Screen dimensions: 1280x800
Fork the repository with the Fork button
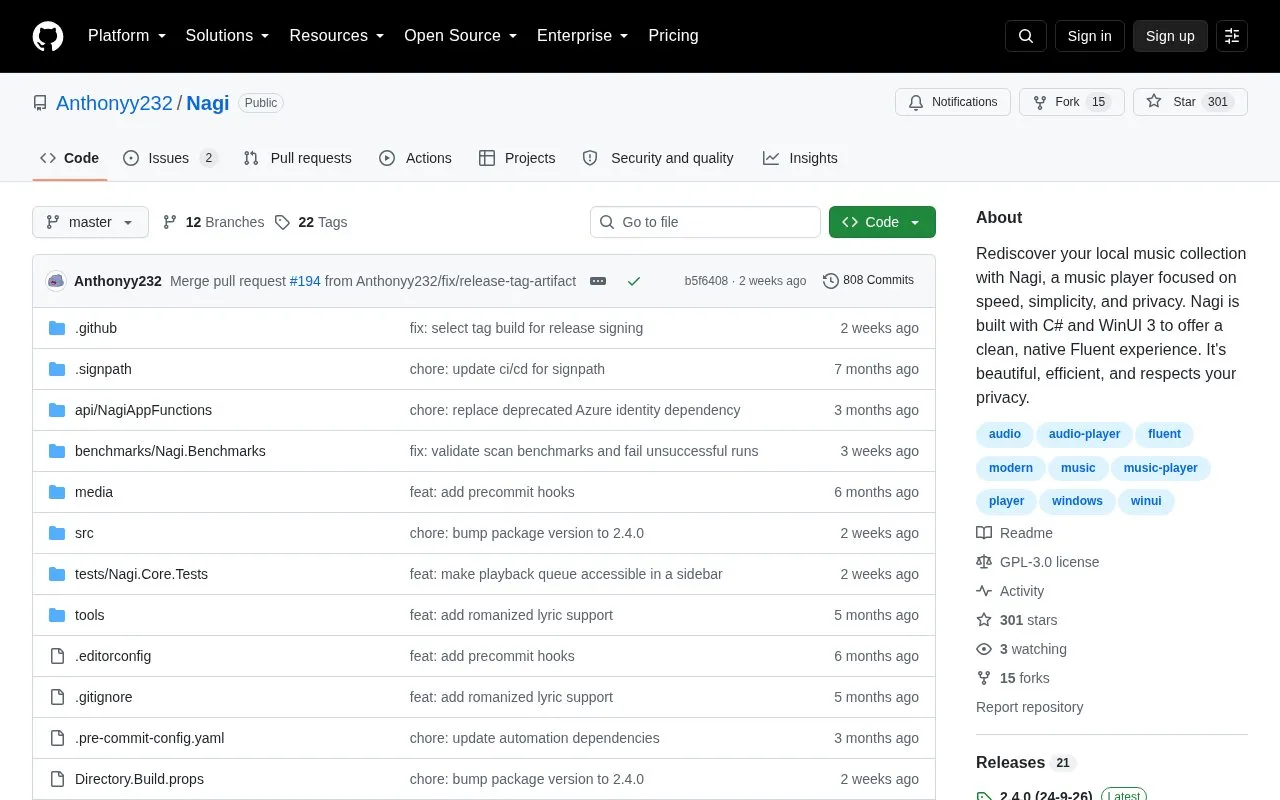1071,102
